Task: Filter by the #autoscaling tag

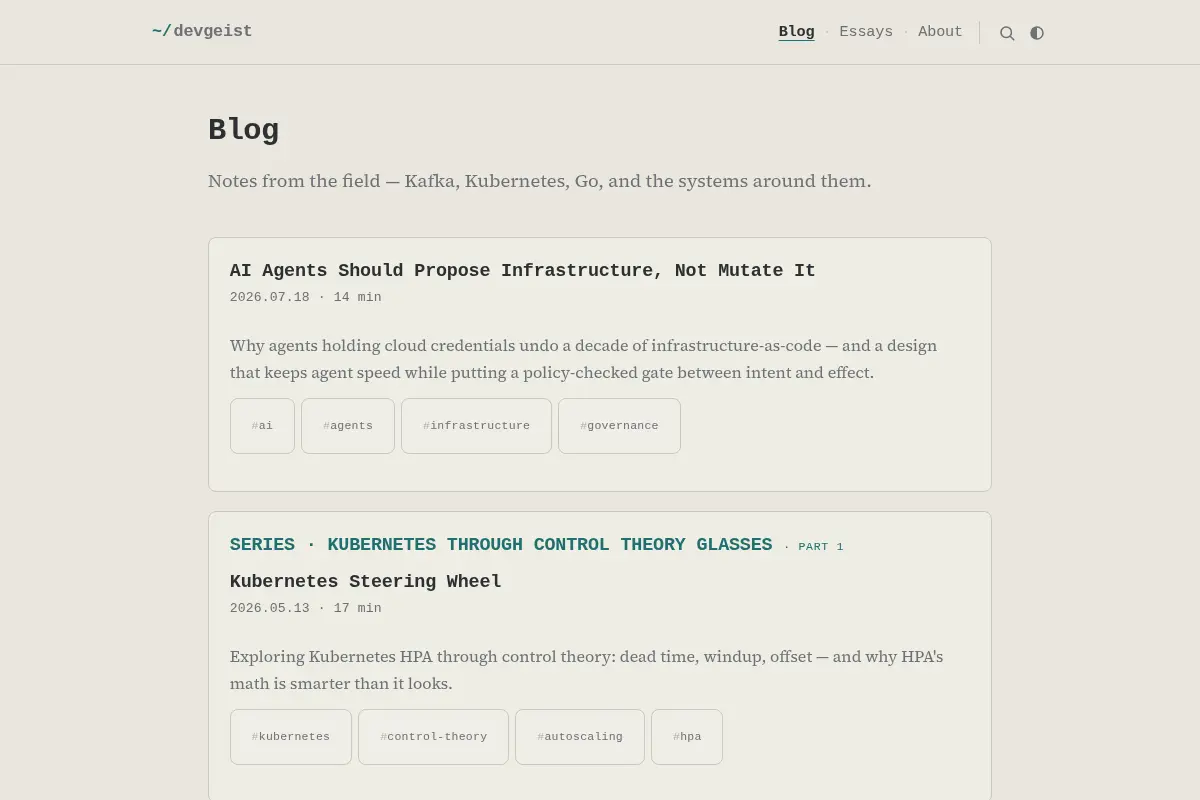Action: pyautogui.click(x=580, y=737)
